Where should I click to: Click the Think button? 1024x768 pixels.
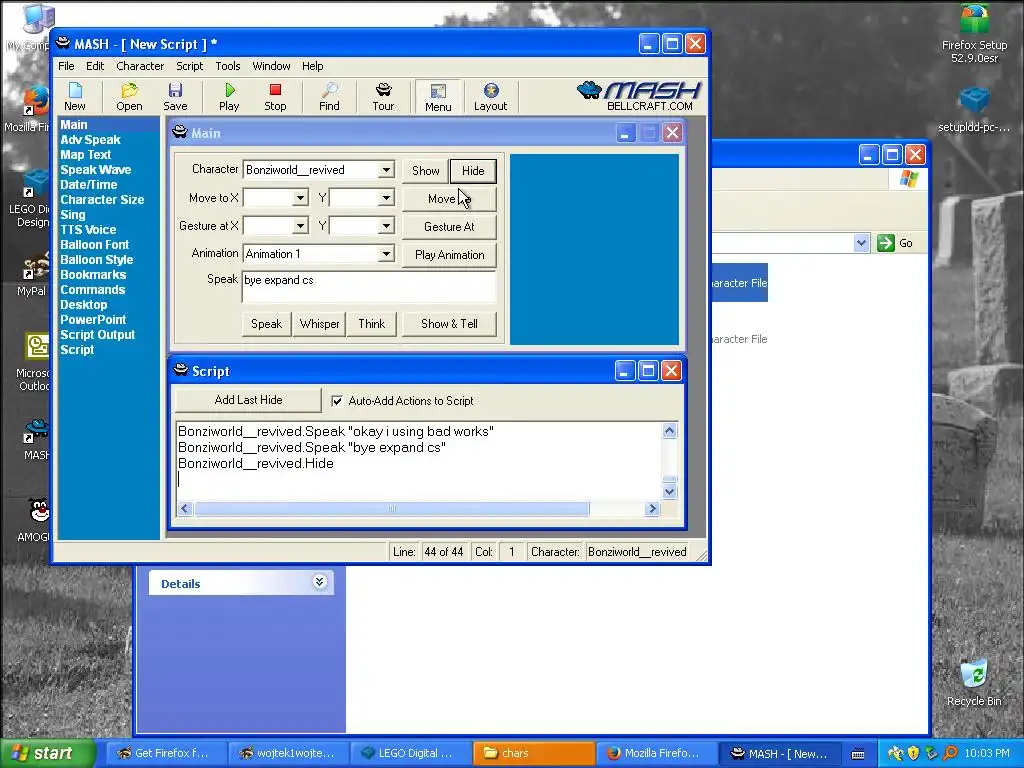[x=372, y=324]
